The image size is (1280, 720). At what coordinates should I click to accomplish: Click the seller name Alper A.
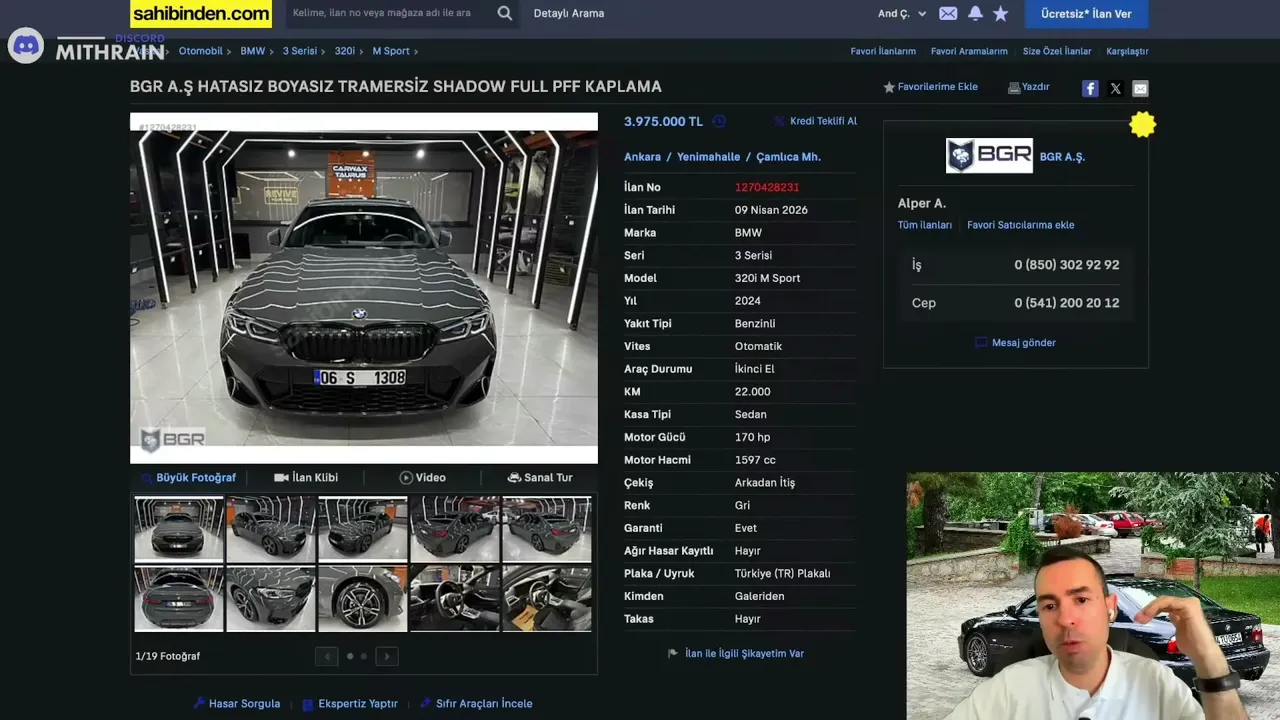pyautogui.click(x=922, y=203)
